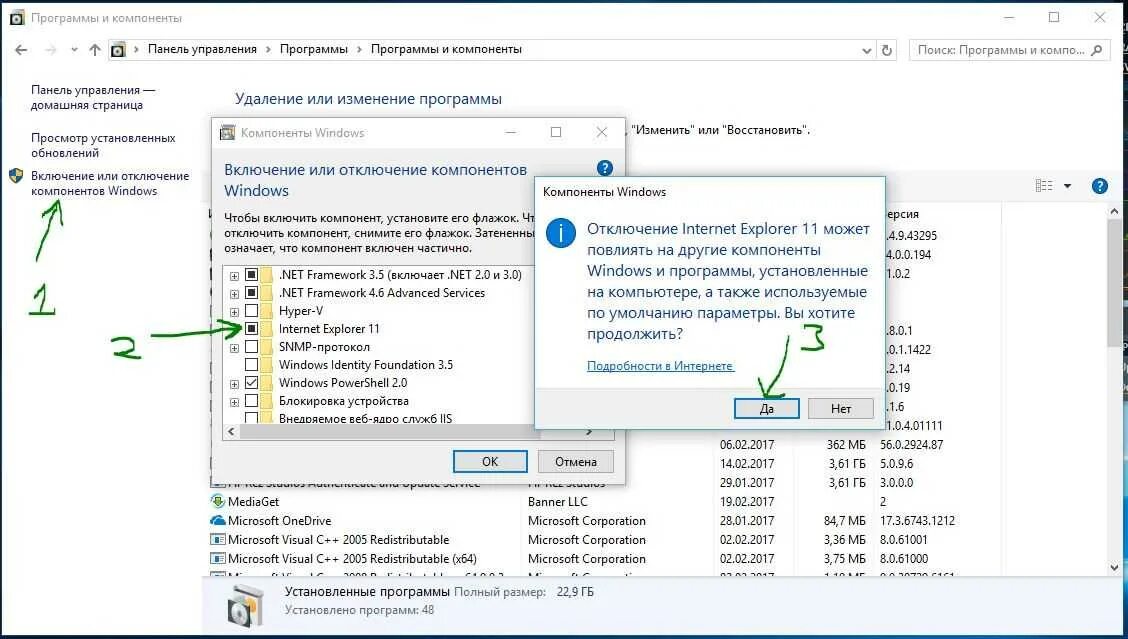Open the Подробности в Интернете link
Viewport: 1128px width, 639px height.
pyautogui.click(x=660, y=366)
